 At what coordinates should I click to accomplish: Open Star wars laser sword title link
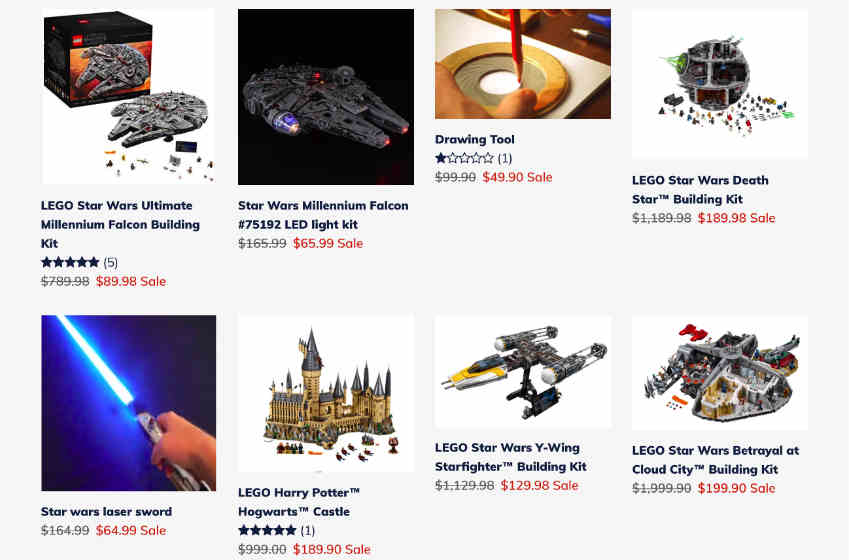(107, 511)
